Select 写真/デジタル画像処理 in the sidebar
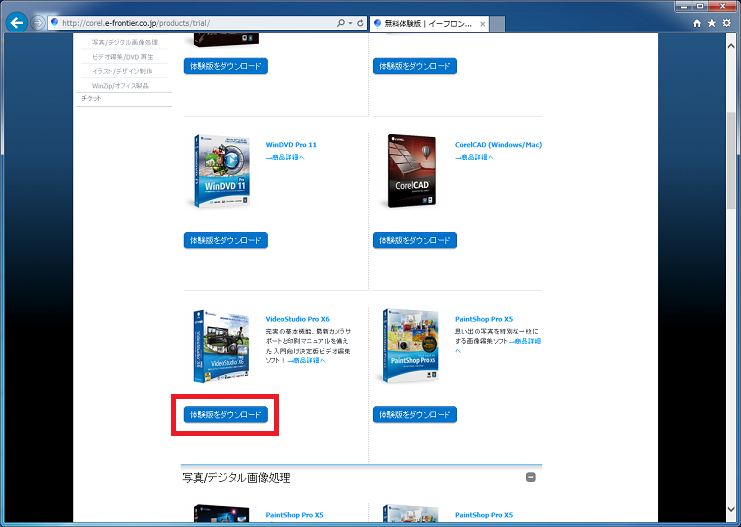Image resolution: width=741 pixels, height=527 pixels. [125, 42]
